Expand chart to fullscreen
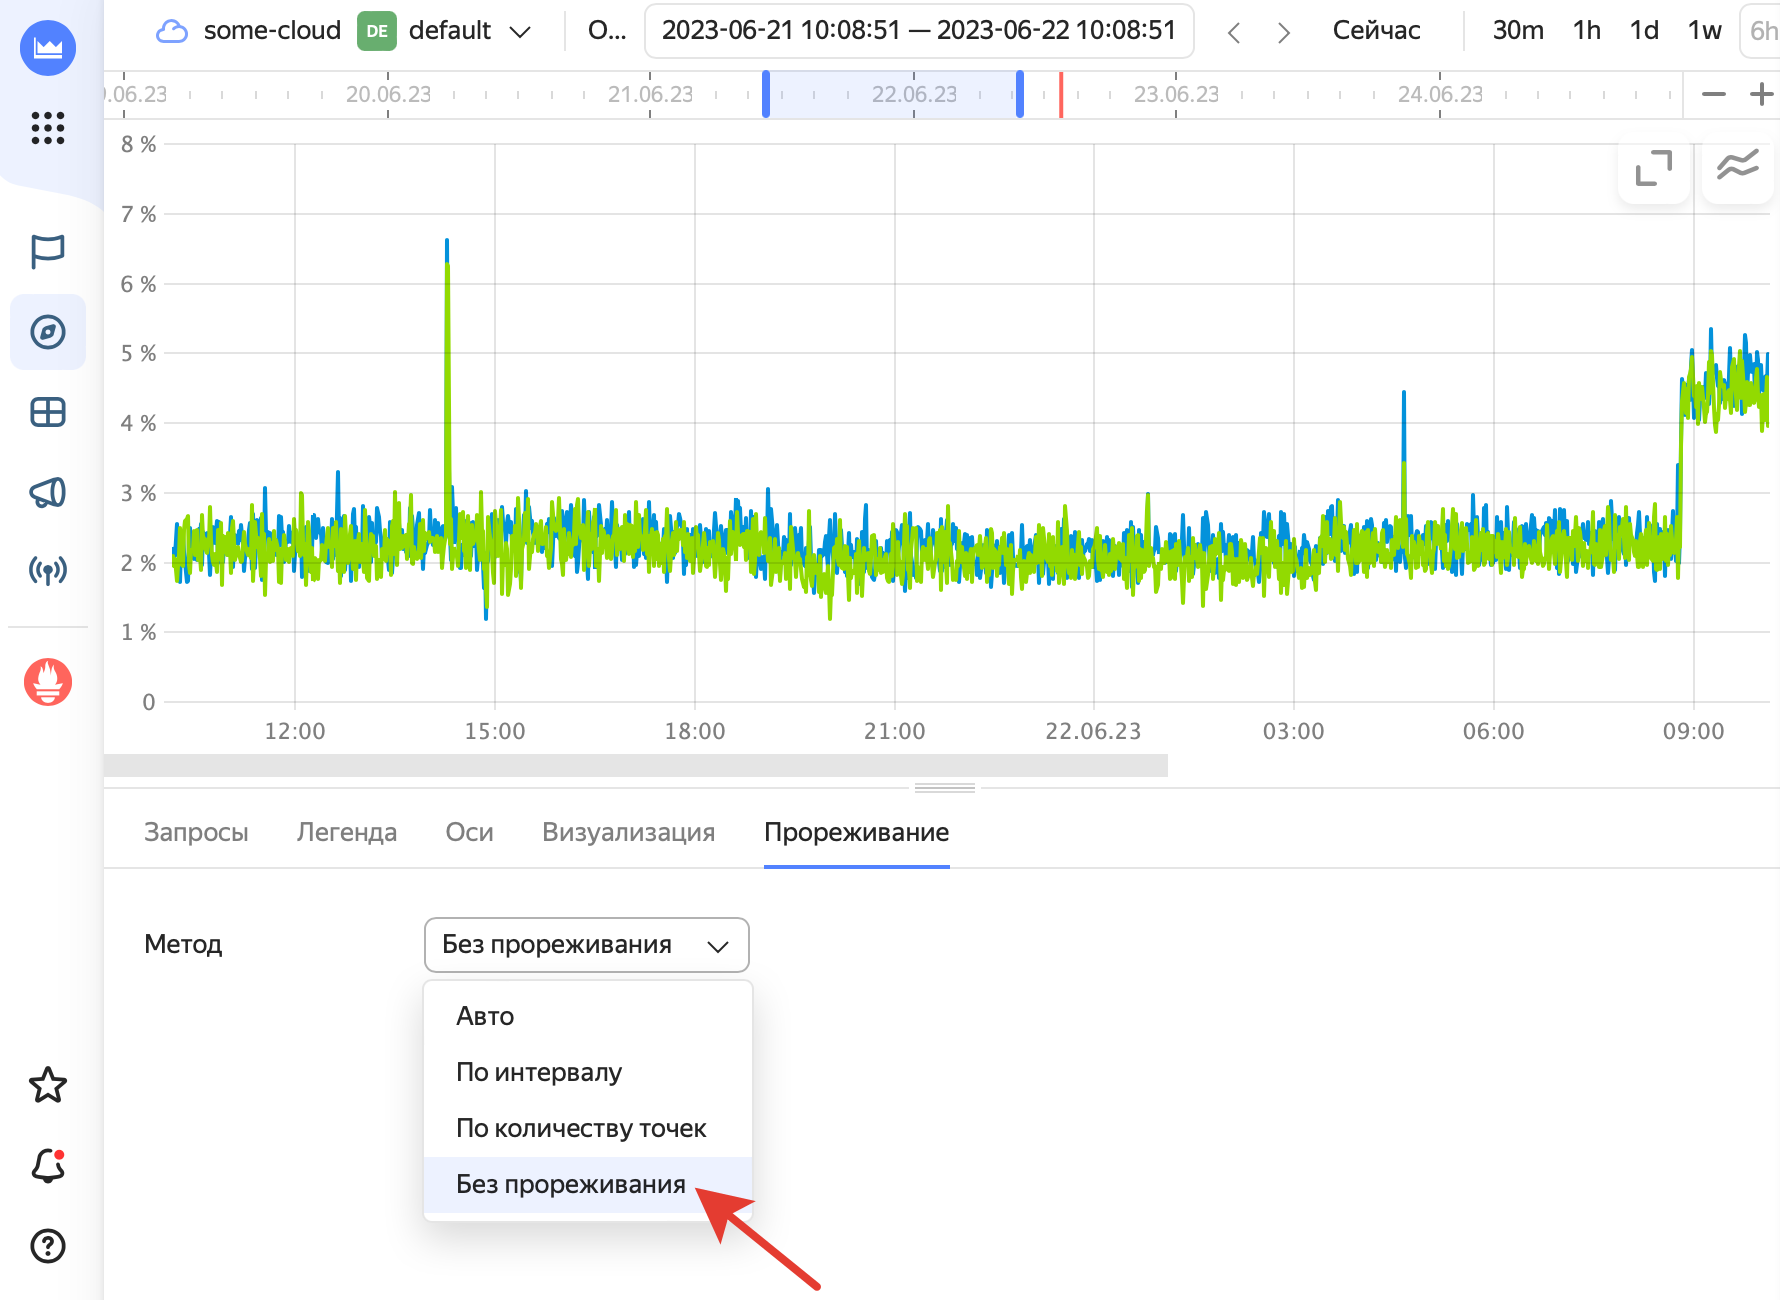The image size is (1780, 1300). click(1653, 168)
